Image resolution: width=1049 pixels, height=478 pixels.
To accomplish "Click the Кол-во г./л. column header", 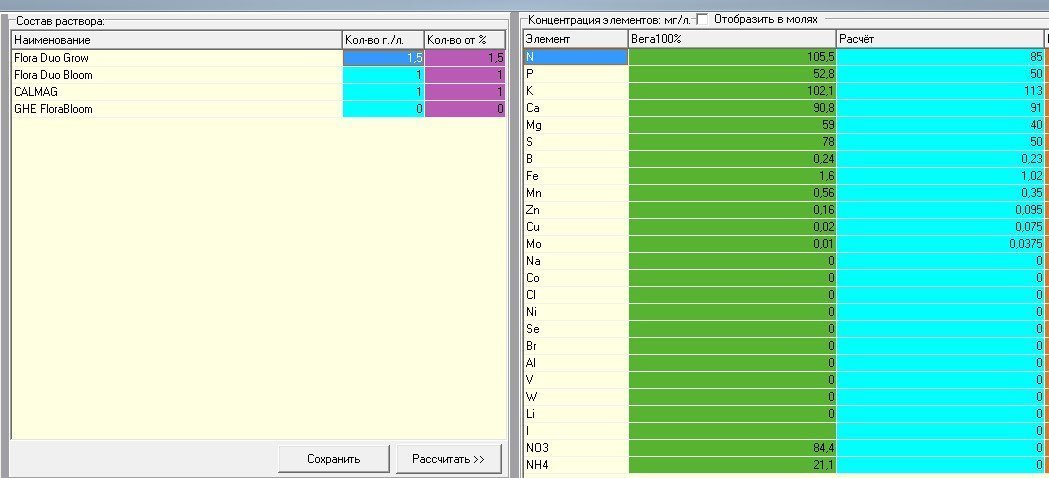I will pos(383,39).
